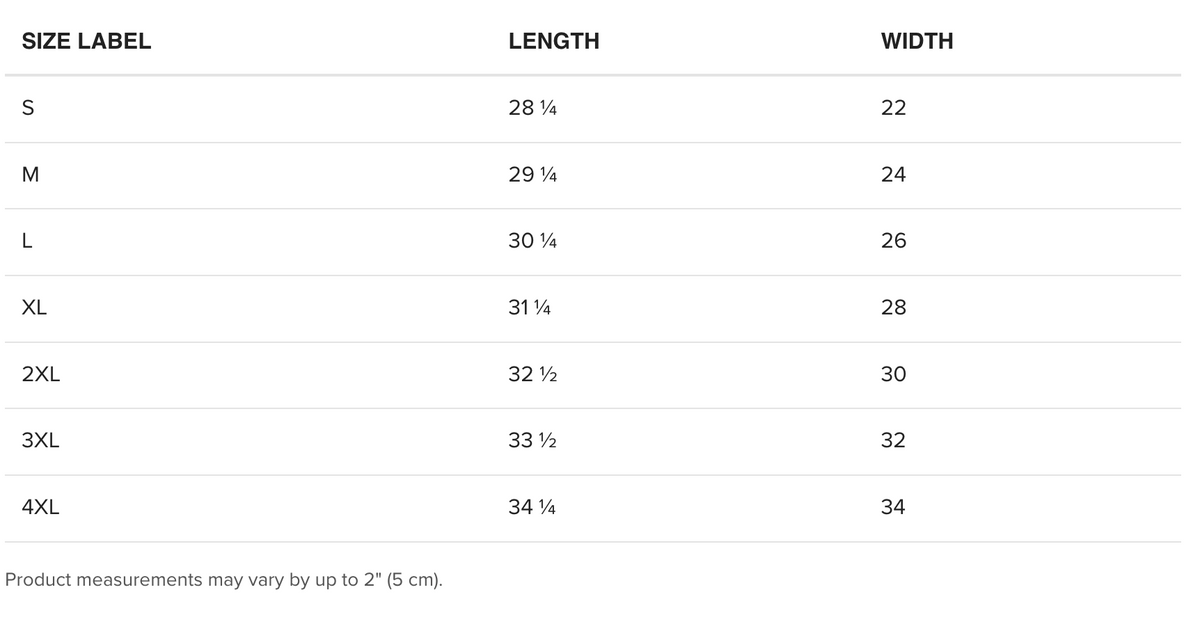This screenshot has height=640, width=1200.
Task: Click the WIDTH column header
Action: tap(917, 41)
